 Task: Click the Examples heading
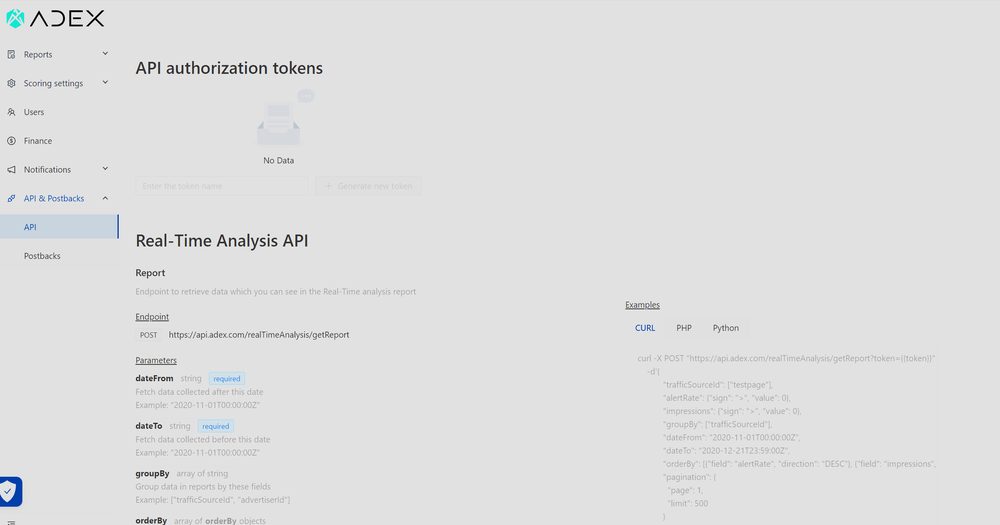tap(642, 305)
